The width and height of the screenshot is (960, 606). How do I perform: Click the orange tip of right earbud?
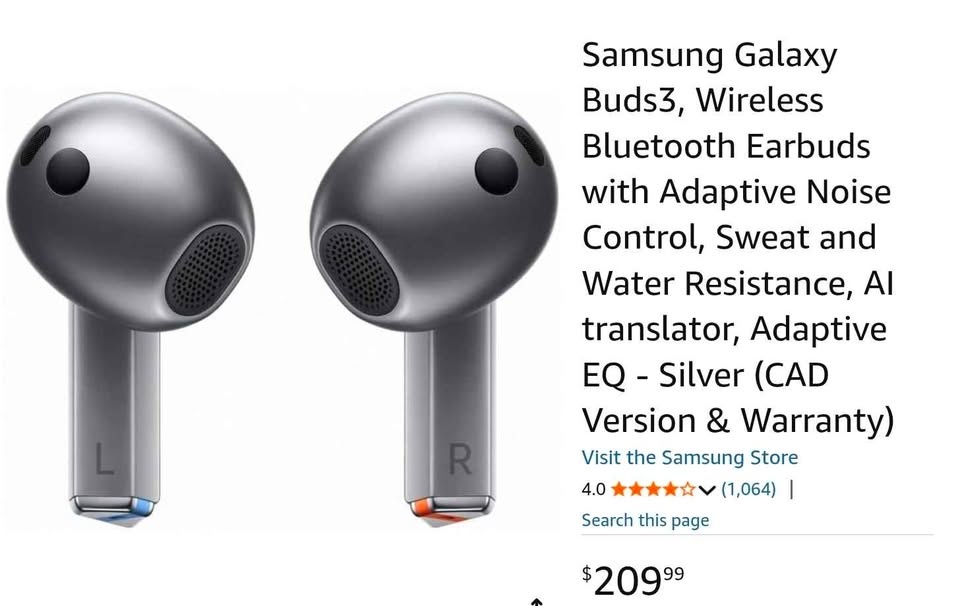tap(422, 508)
